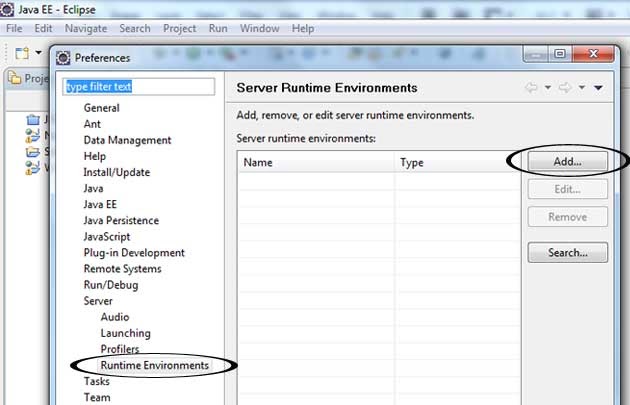Close the Preferences dialog
630x405 pixels.
593,54
